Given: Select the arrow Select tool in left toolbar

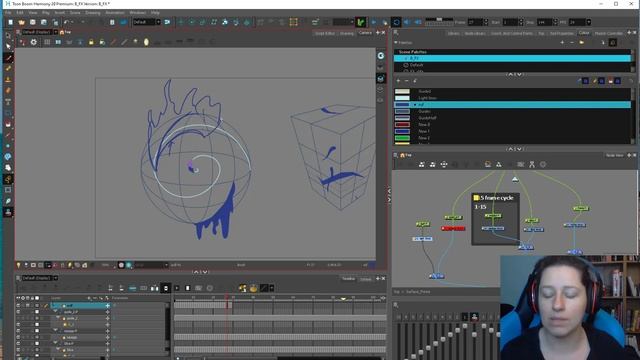Looking at the screenshot, I should click(x=8, y=46).
